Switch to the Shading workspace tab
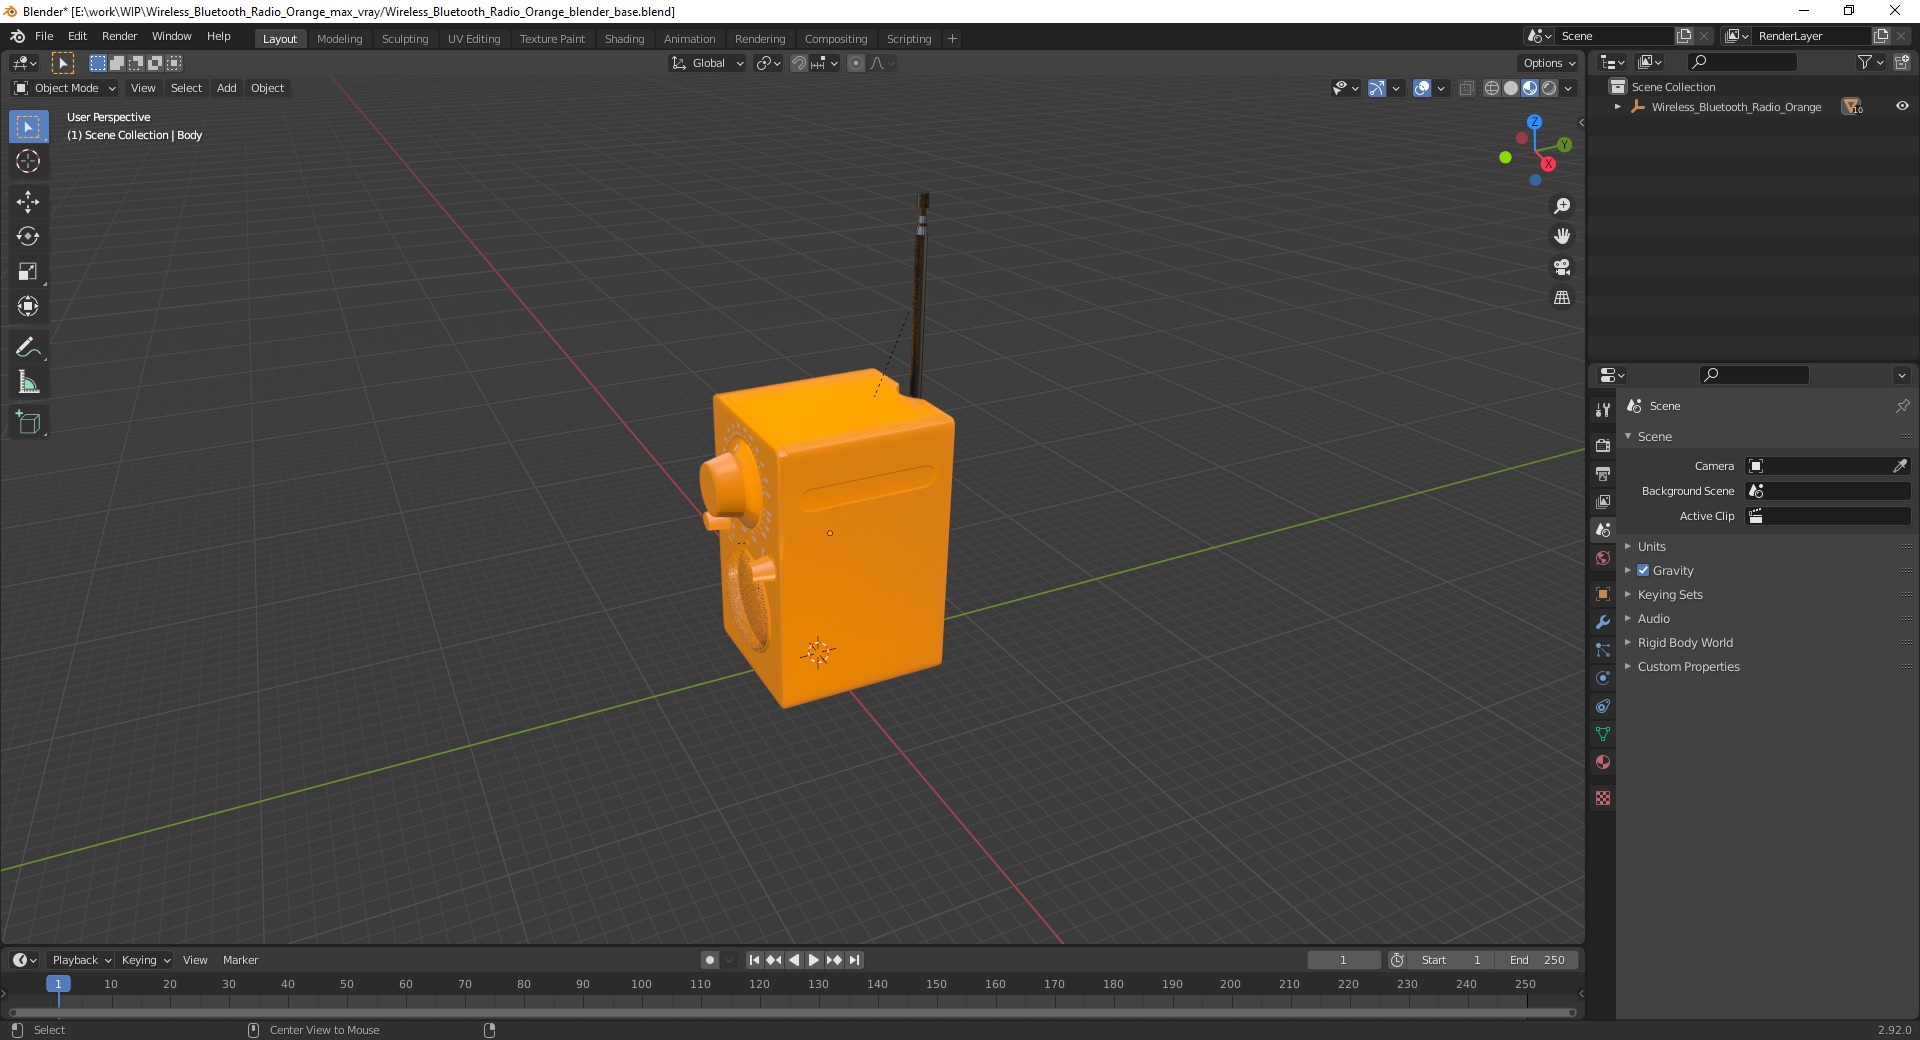This screenshot has width=1920, height=1040. (x=624, y=39)
